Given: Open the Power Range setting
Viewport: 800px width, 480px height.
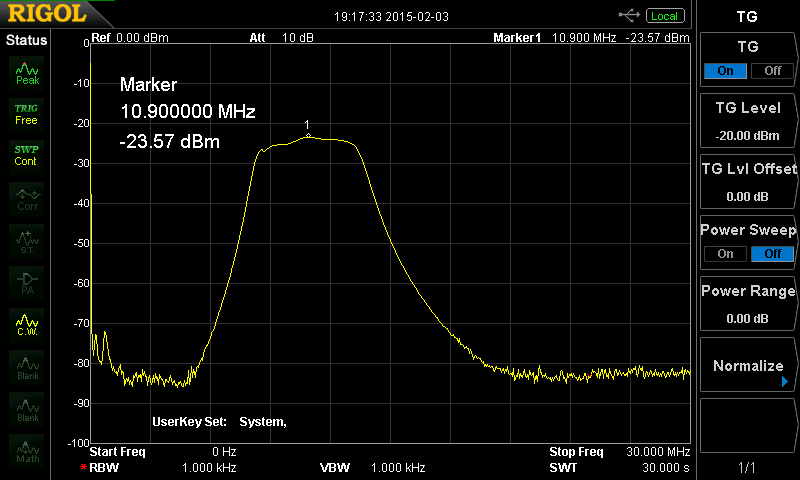Looking at the screenshot, I should click(x=747, y=304).
